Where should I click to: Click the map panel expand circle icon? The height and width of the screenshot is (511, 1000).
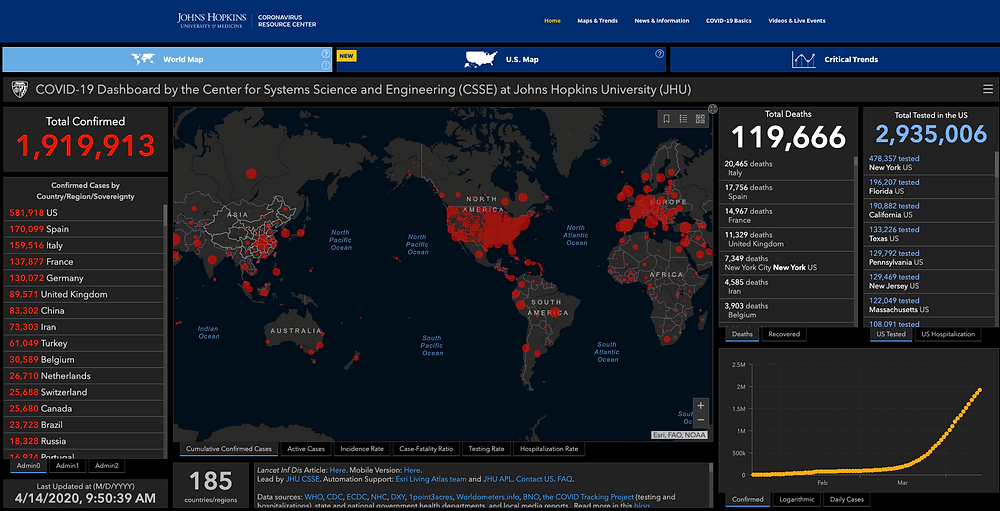[713, 109]
